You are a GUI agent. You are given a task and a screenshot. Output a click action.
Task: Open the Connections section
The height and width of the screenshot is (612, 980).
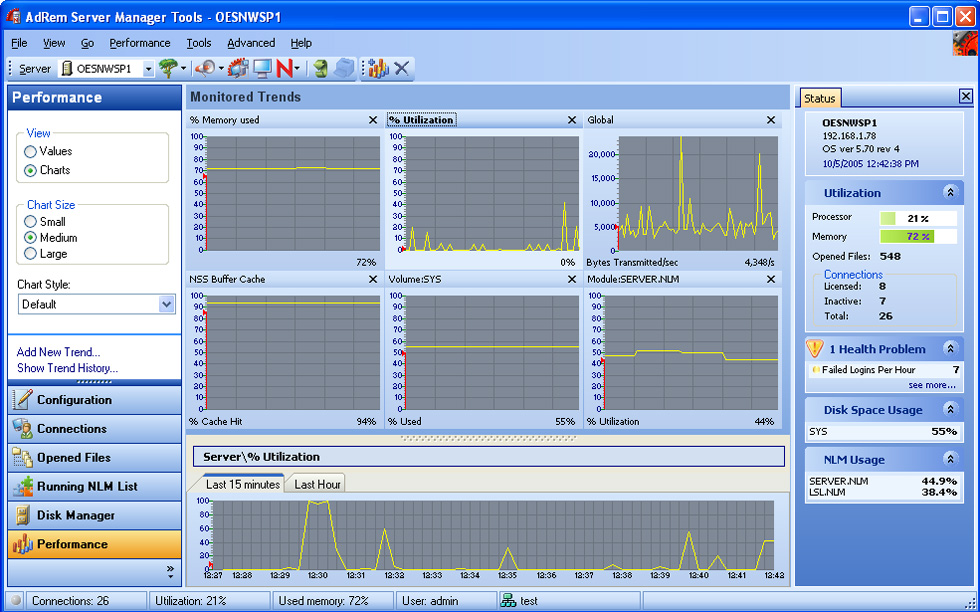point(94,429)
